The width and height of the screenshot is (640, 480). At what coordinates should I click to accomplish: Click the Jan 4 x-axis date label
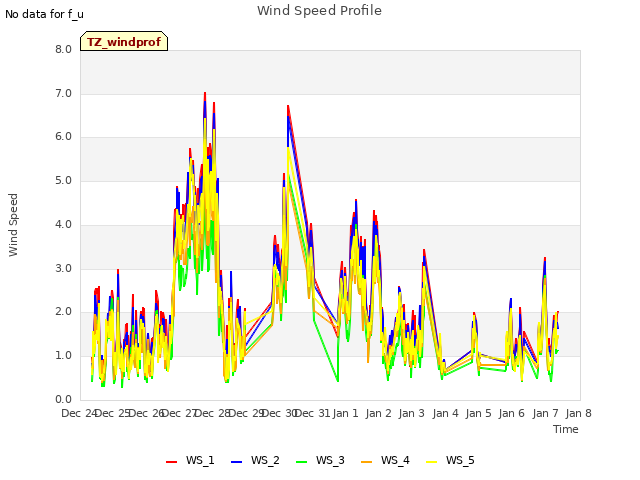point(445,413)
